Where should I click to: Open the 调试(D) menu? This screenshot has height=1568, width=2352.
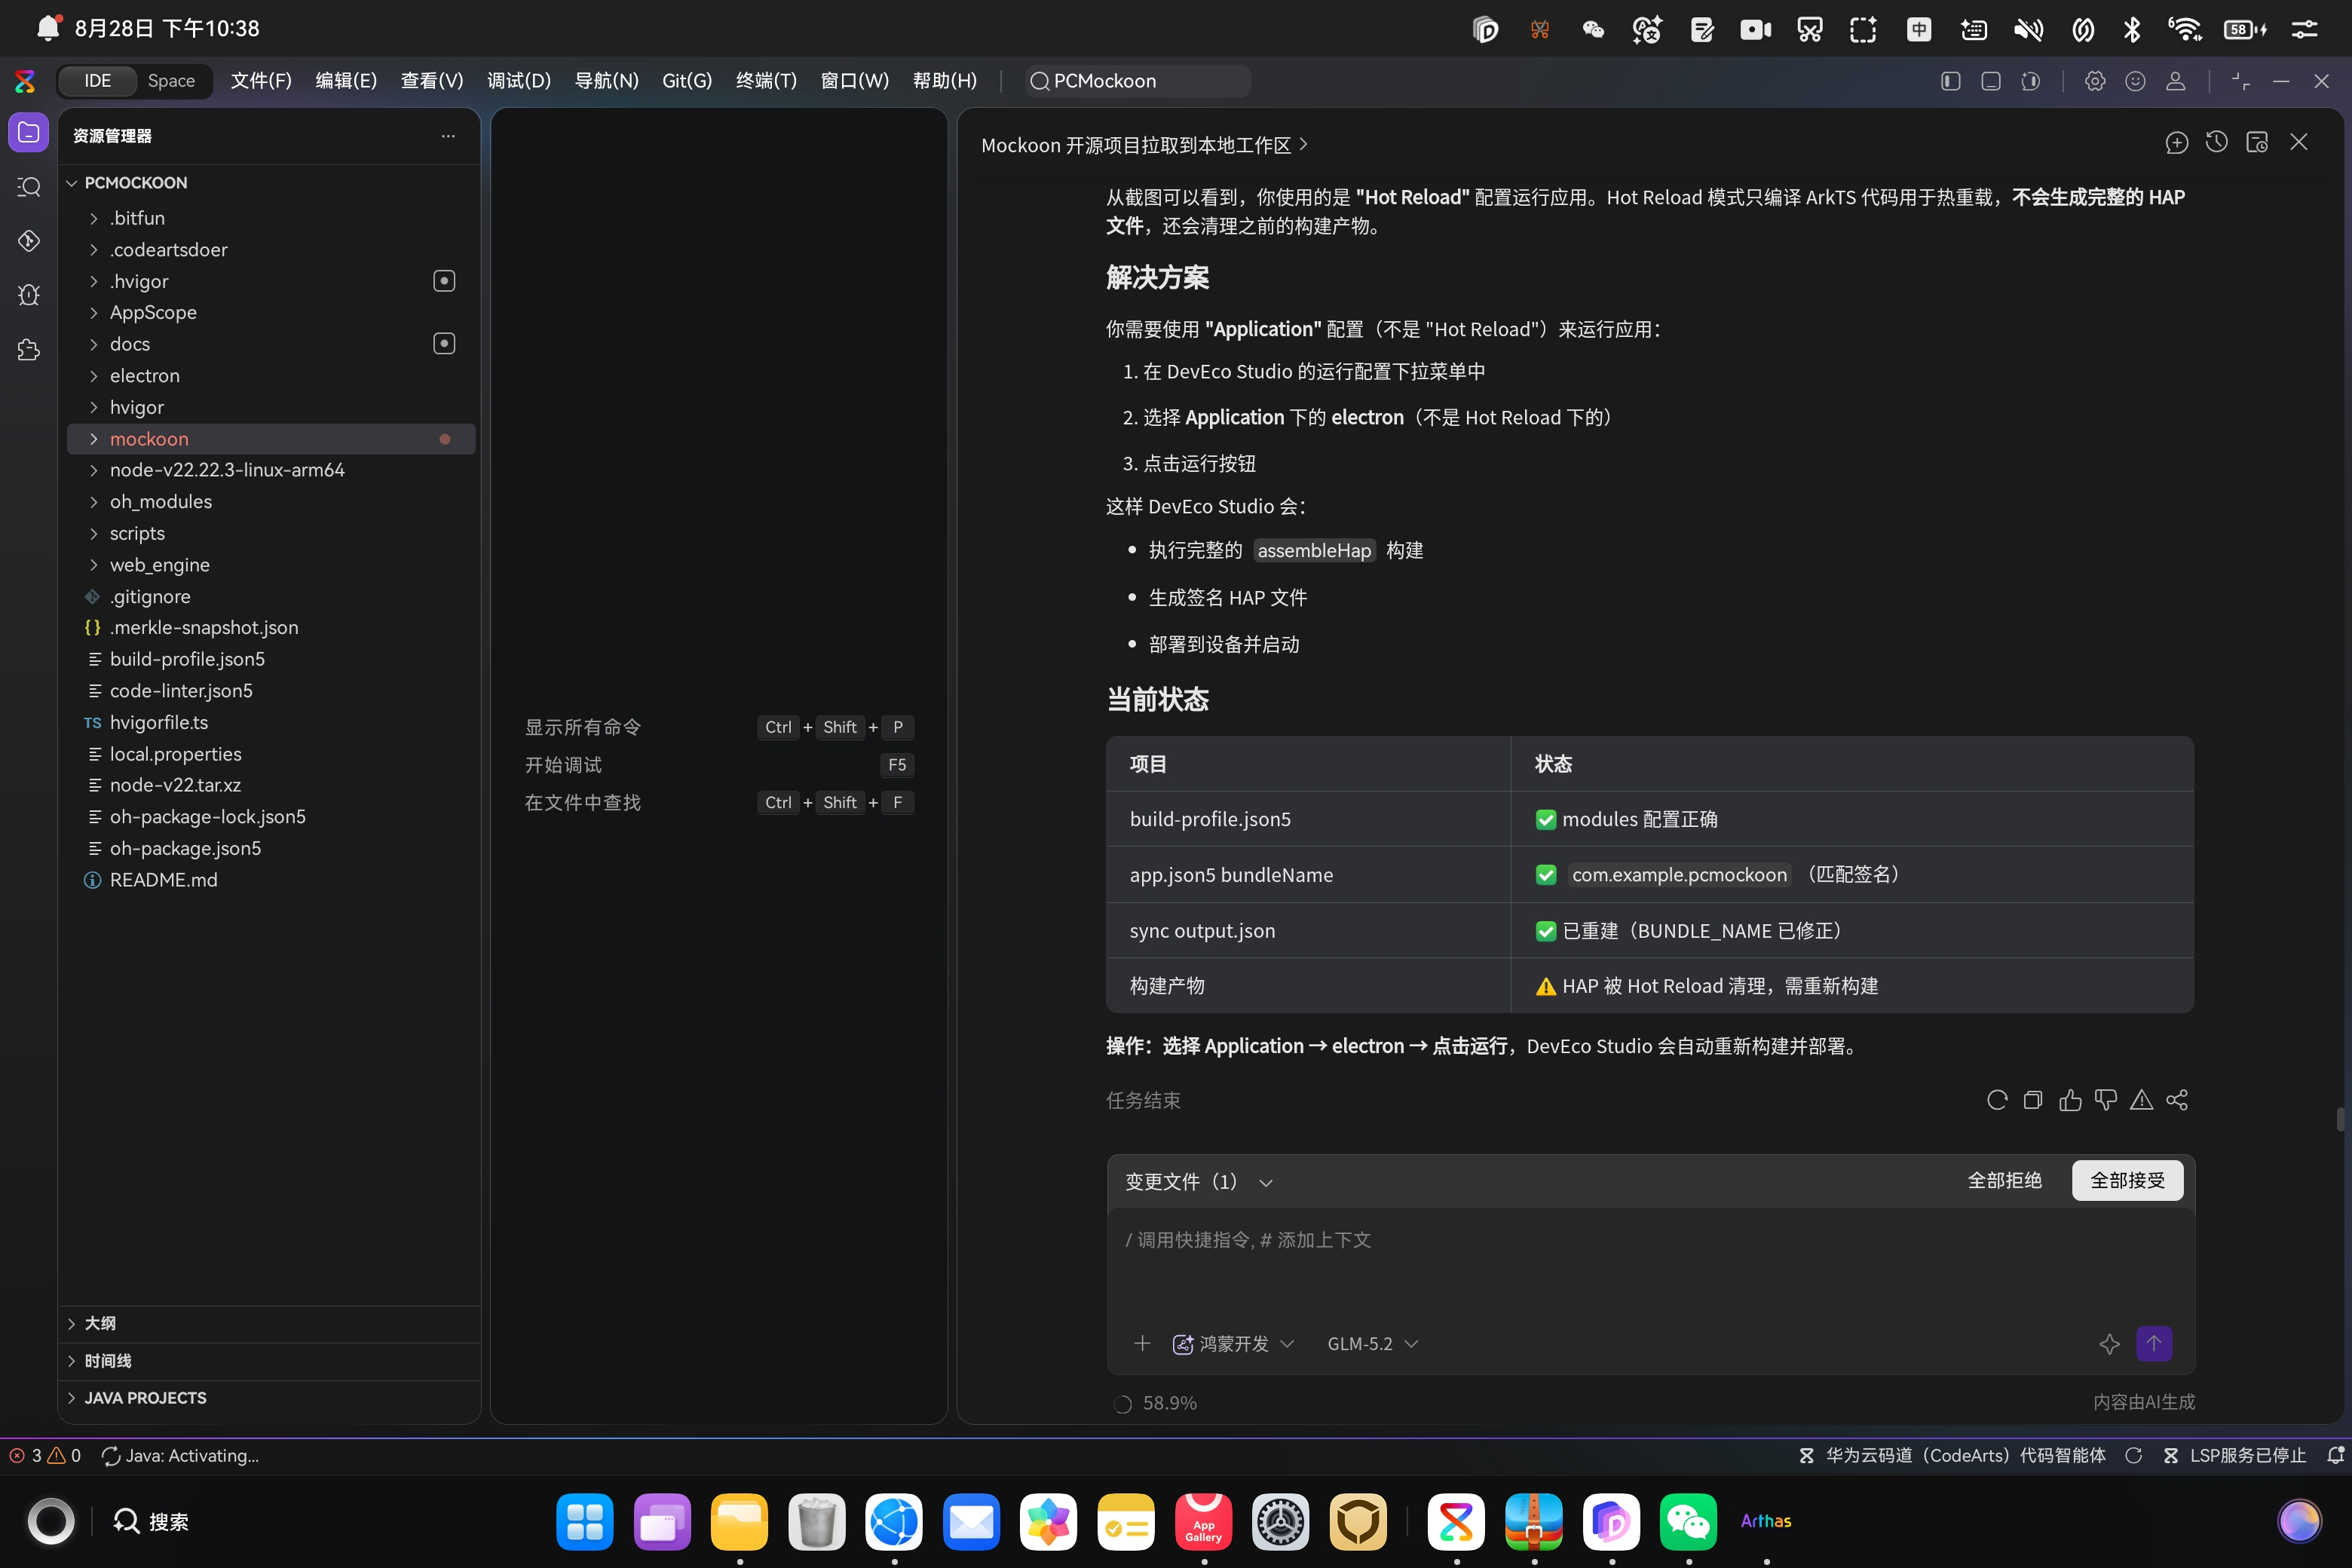(519, 81)
